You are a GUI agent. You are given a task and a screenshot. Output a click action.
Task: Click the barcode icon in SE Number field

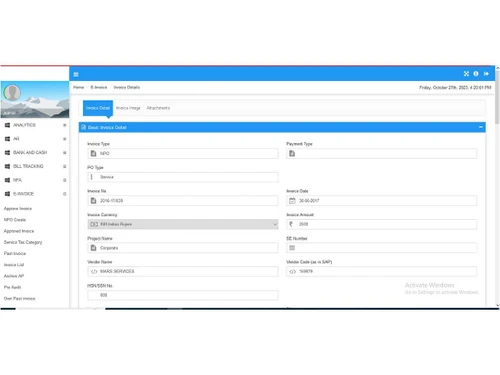(x=292, y=248)
